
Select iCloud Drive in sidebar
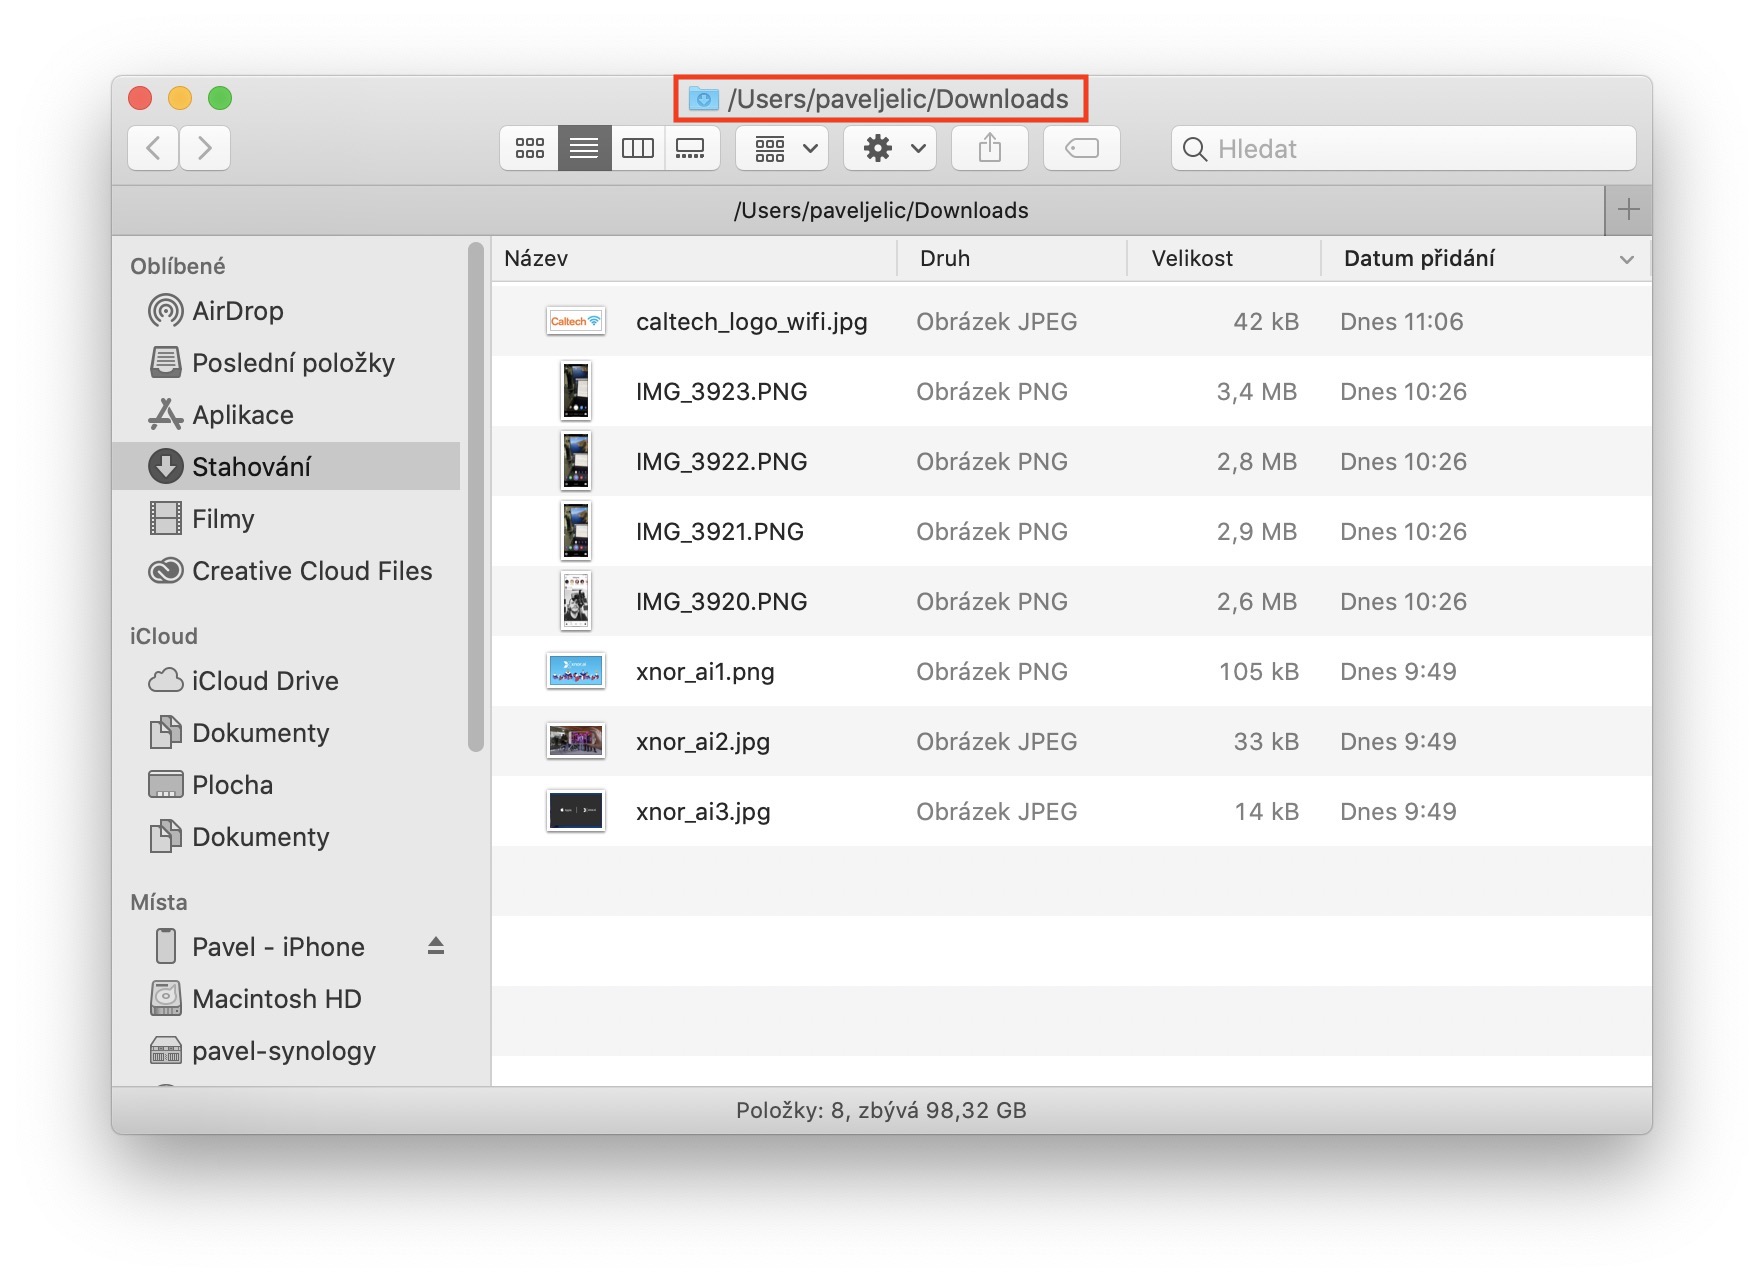pos(264,681)
